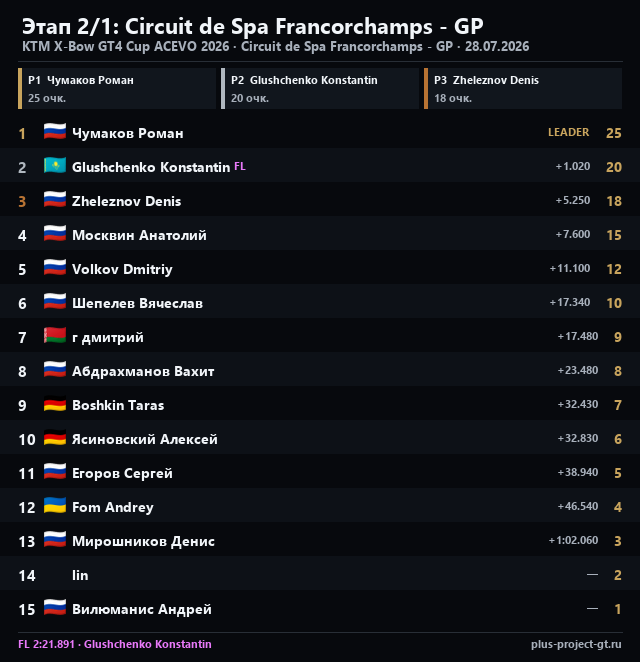
Task: Select driver Volkov Dmitriy in the results
Action: [122, 269]
